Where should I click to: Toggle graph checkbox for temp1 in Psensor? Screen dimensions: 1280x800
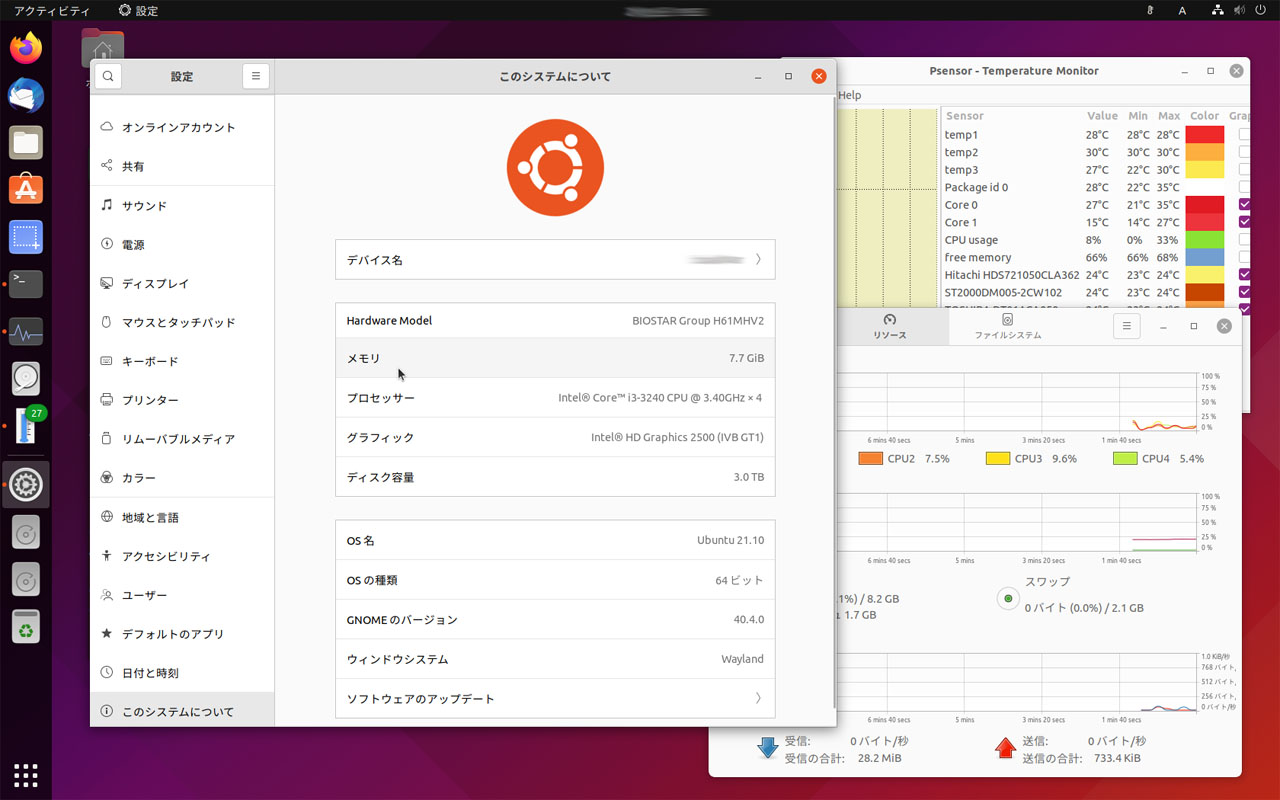pyautogui.click(x=1245, y=134)
